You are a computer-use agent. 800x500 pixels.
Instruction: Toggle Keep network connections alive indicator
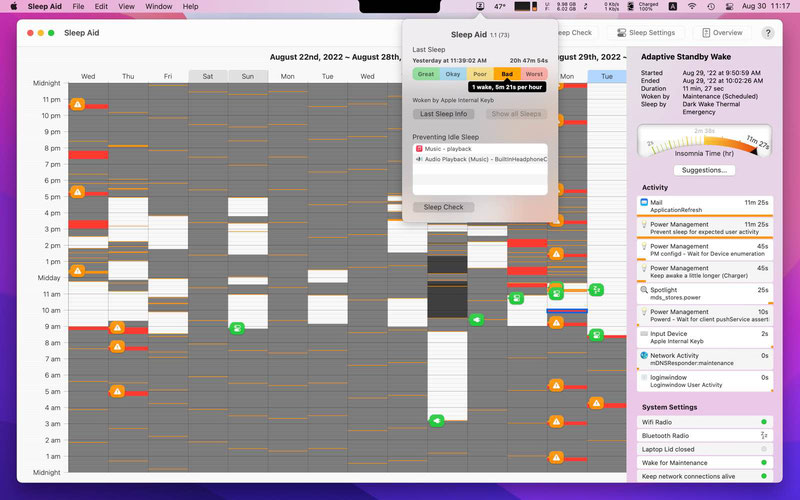point(764,476)
